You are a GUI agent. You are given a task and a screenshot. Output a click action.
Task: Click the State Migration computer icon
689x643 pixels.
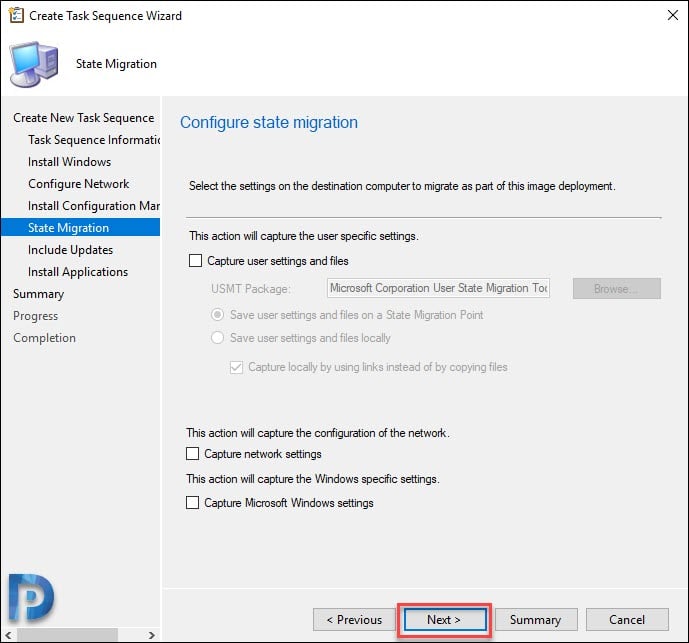coord(34,64)
